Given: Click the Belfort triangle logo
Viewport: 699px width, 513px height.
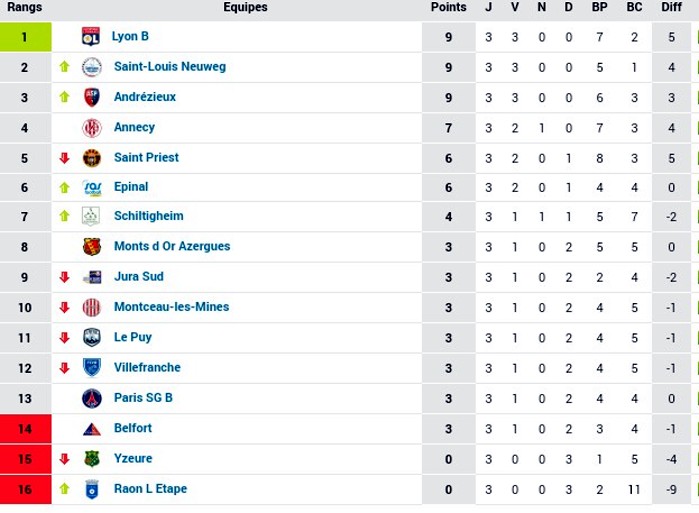Looking at the screenshot, I should click(92, 429).
